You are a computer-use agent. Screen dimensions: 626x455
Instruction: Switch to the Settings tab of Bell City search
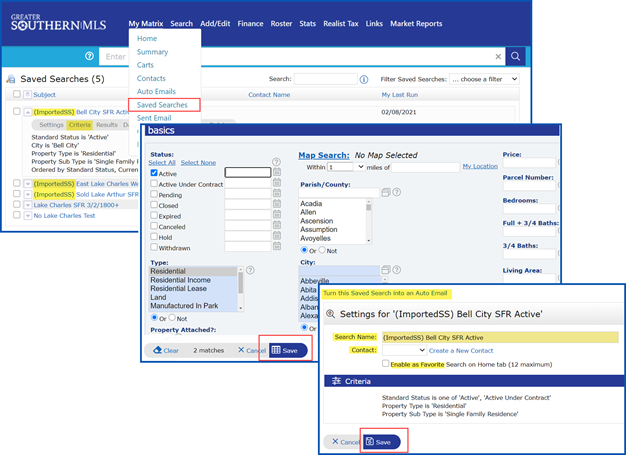[x=51, y=125]
